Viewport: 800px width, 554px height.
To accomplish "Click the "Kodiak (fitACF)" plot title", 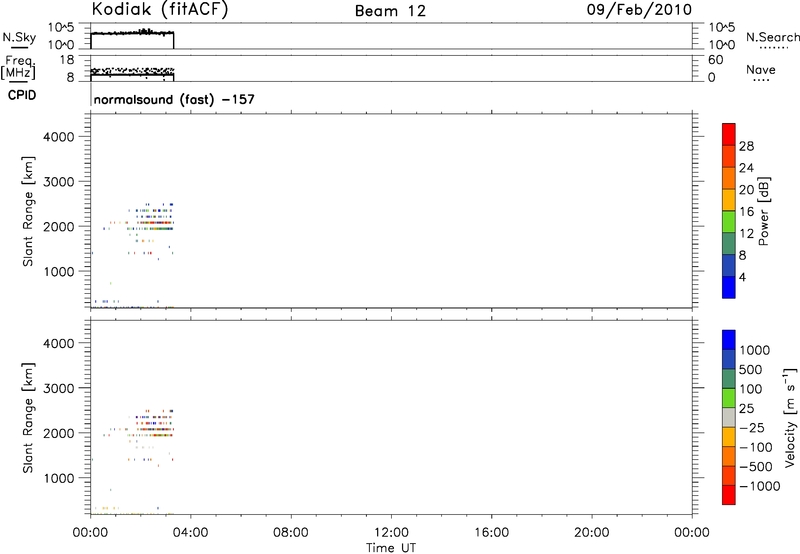I will pos(160,9).
